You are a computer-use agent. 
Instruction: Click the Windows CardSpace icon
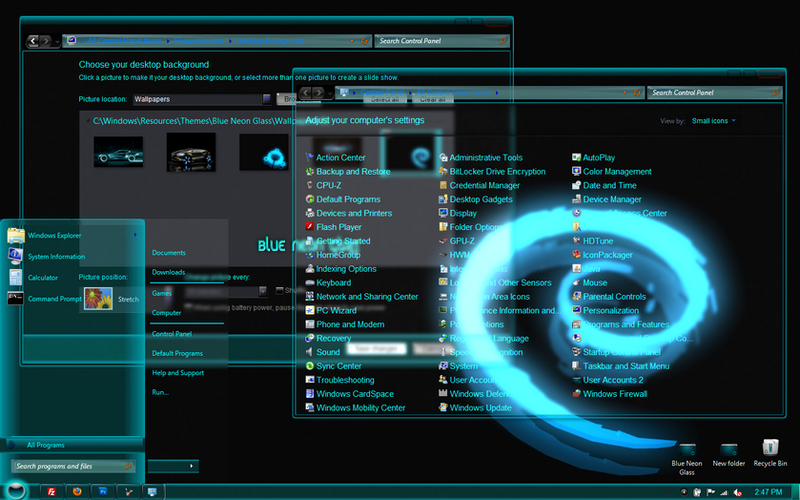pyautogui.click(x=309, y=393)
